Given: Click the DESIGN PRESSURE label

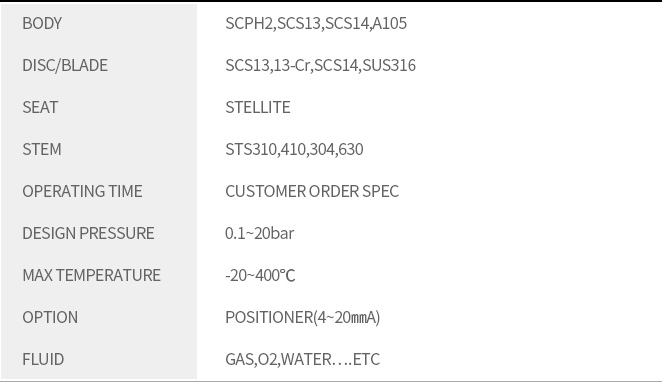Looking at the screenshot, I should pyautogui.click(x=88, y=234).
